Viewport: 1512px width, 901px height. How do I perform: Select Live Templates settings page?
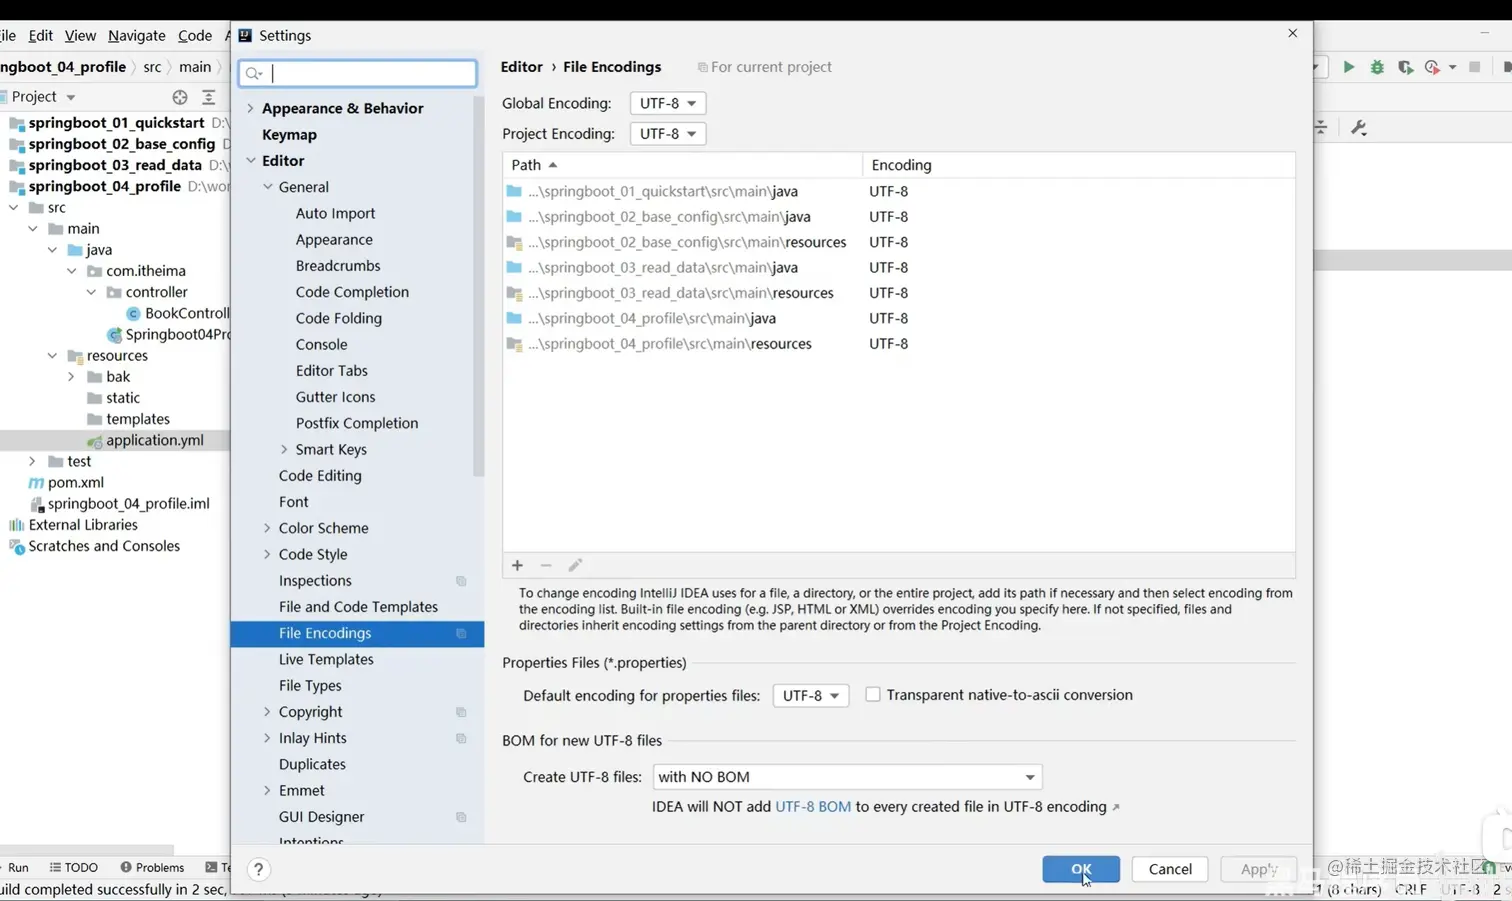tap(326, 659)
